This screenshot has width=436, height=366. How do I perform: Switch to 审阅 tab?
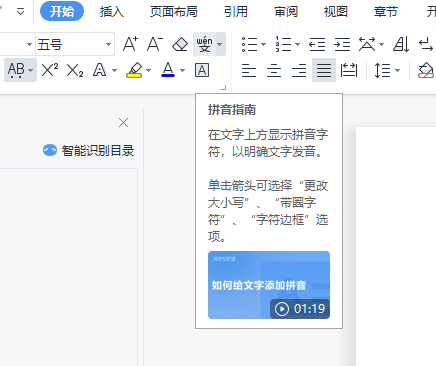coord(286,12)
